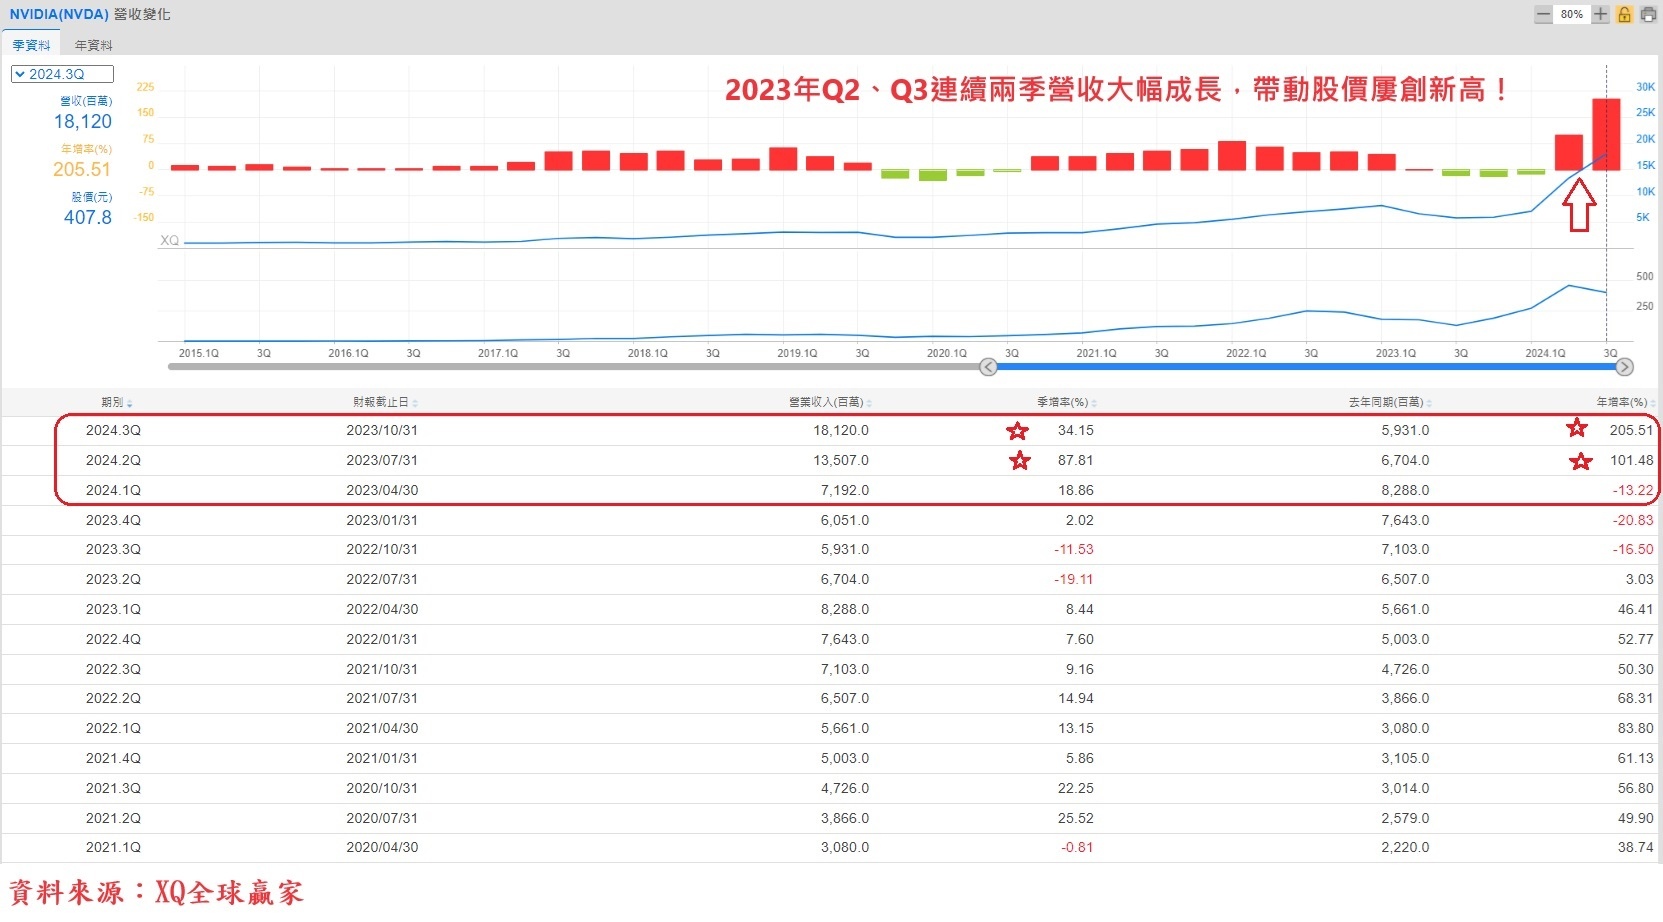Sort table by 季增率(%) column

tap(1066, 402)
